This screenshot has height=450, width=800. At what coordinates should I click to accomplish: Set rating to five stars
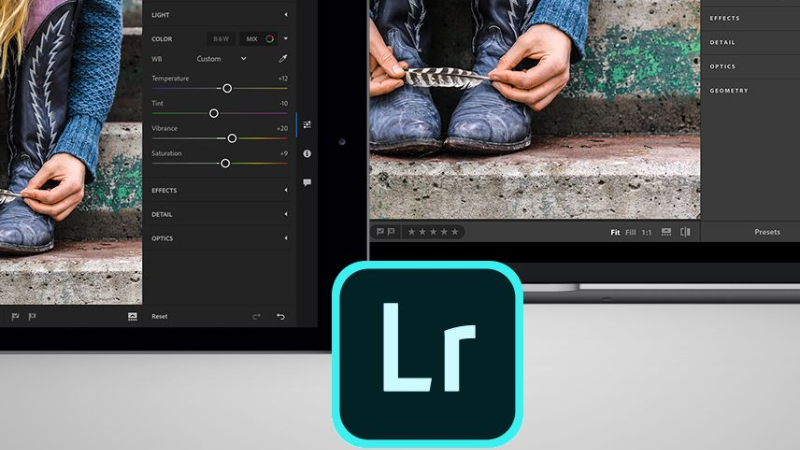[x=455, y=232]
